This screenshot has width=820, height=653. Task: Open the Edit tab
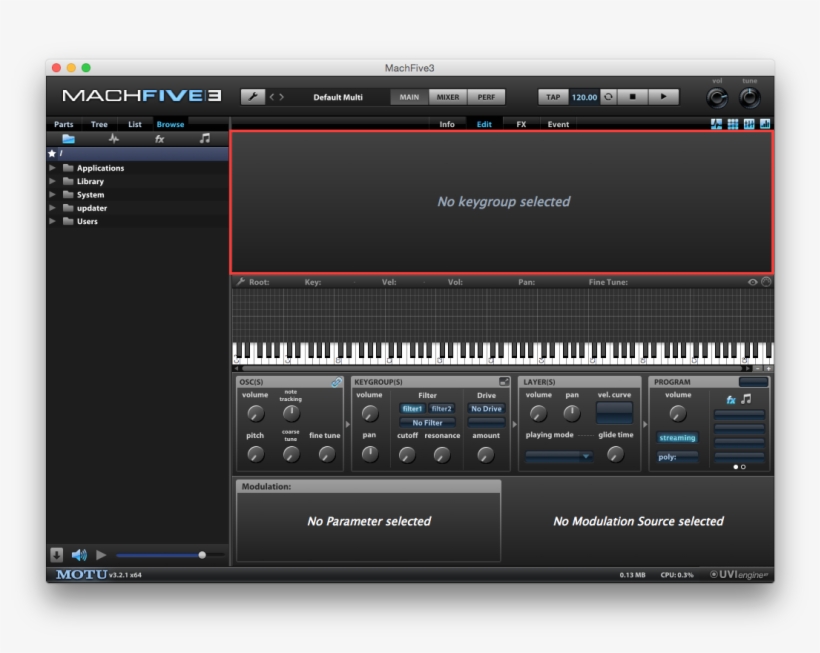click(x=484, y=124)
